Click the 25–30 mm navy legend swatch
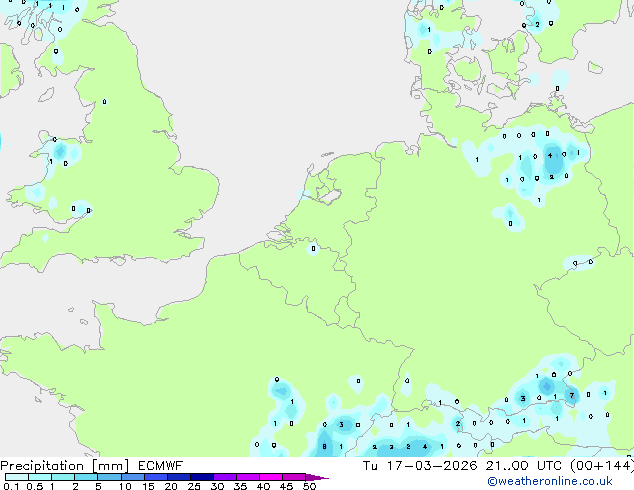The image size is (634, 490). coord(201,477)
